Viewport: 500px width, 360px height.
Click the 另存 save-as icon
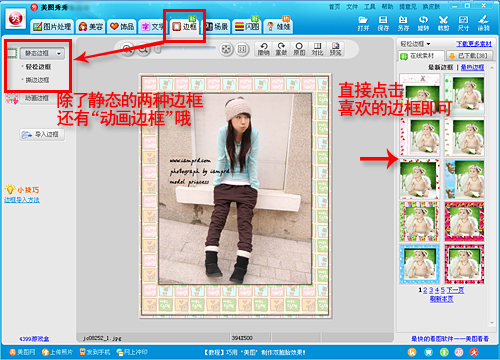coord(403,23)
